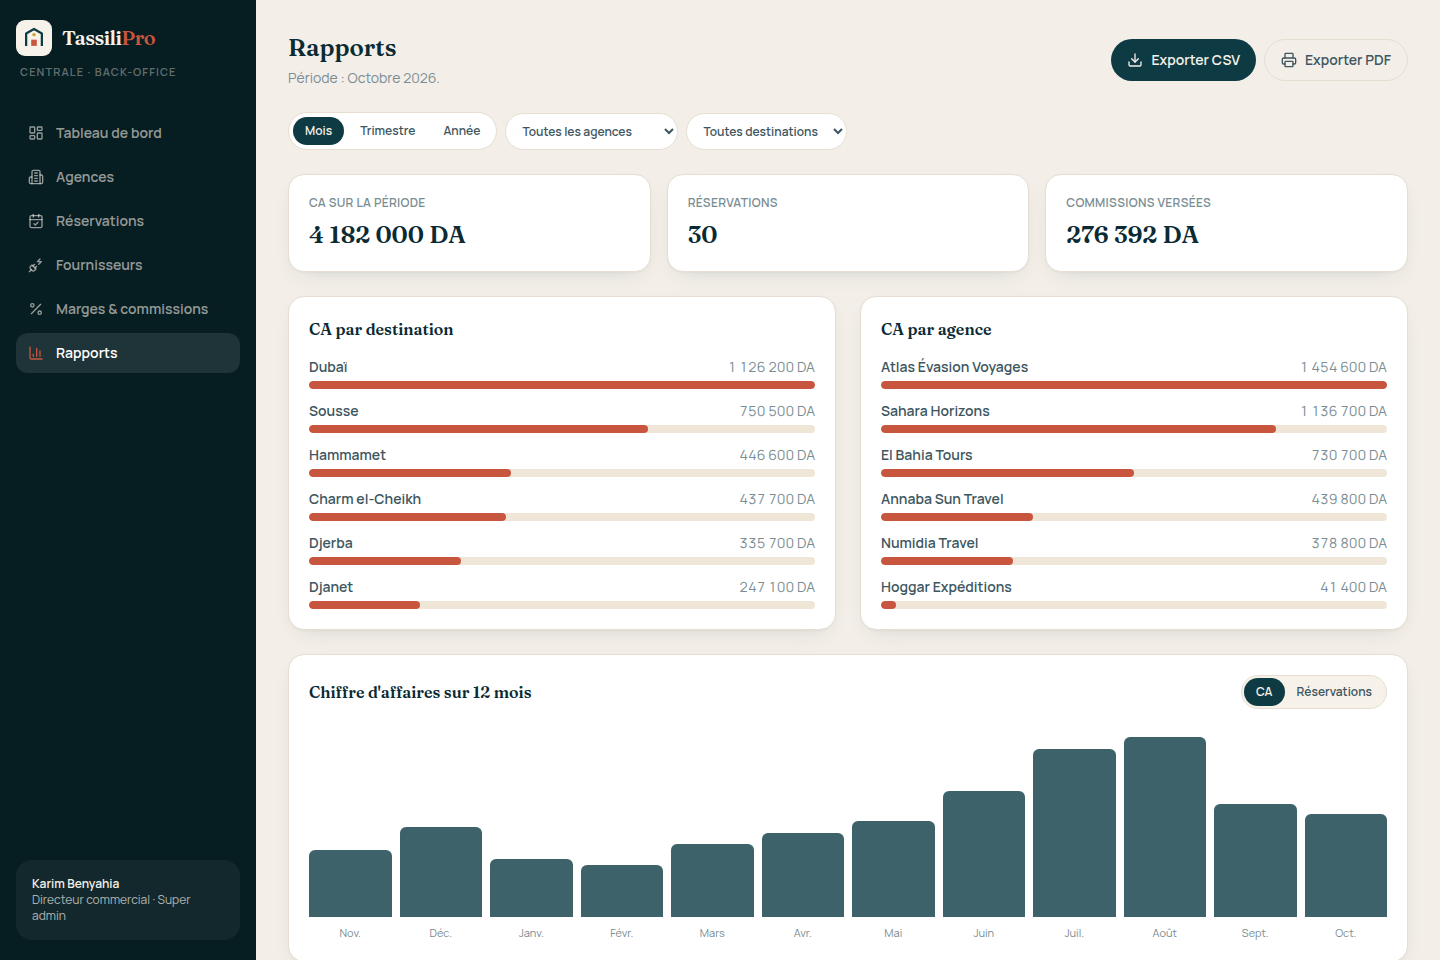Open Marges & commissions page
The width and height of the screenshot is (1440, 960).
pos(128,309)
